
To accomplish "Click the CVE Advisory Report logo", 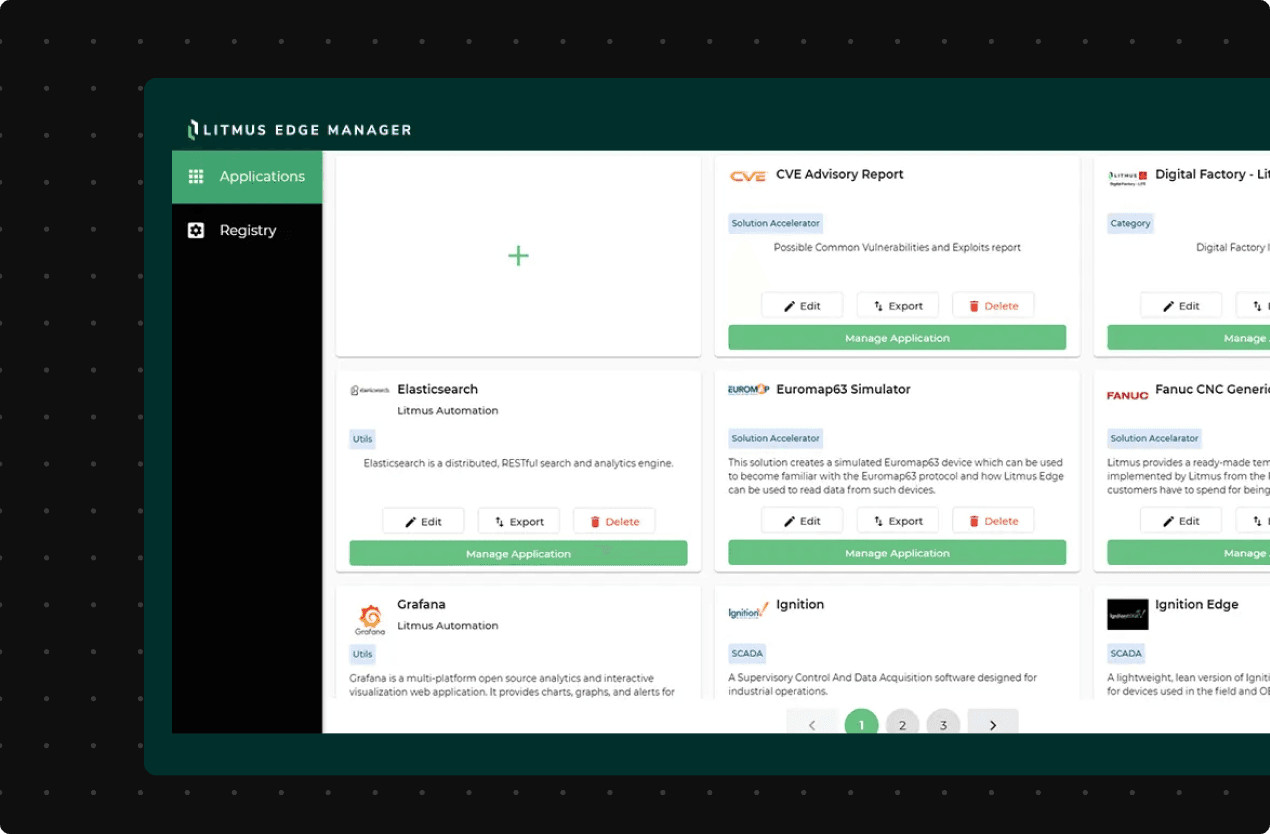I will click(747, 176).
